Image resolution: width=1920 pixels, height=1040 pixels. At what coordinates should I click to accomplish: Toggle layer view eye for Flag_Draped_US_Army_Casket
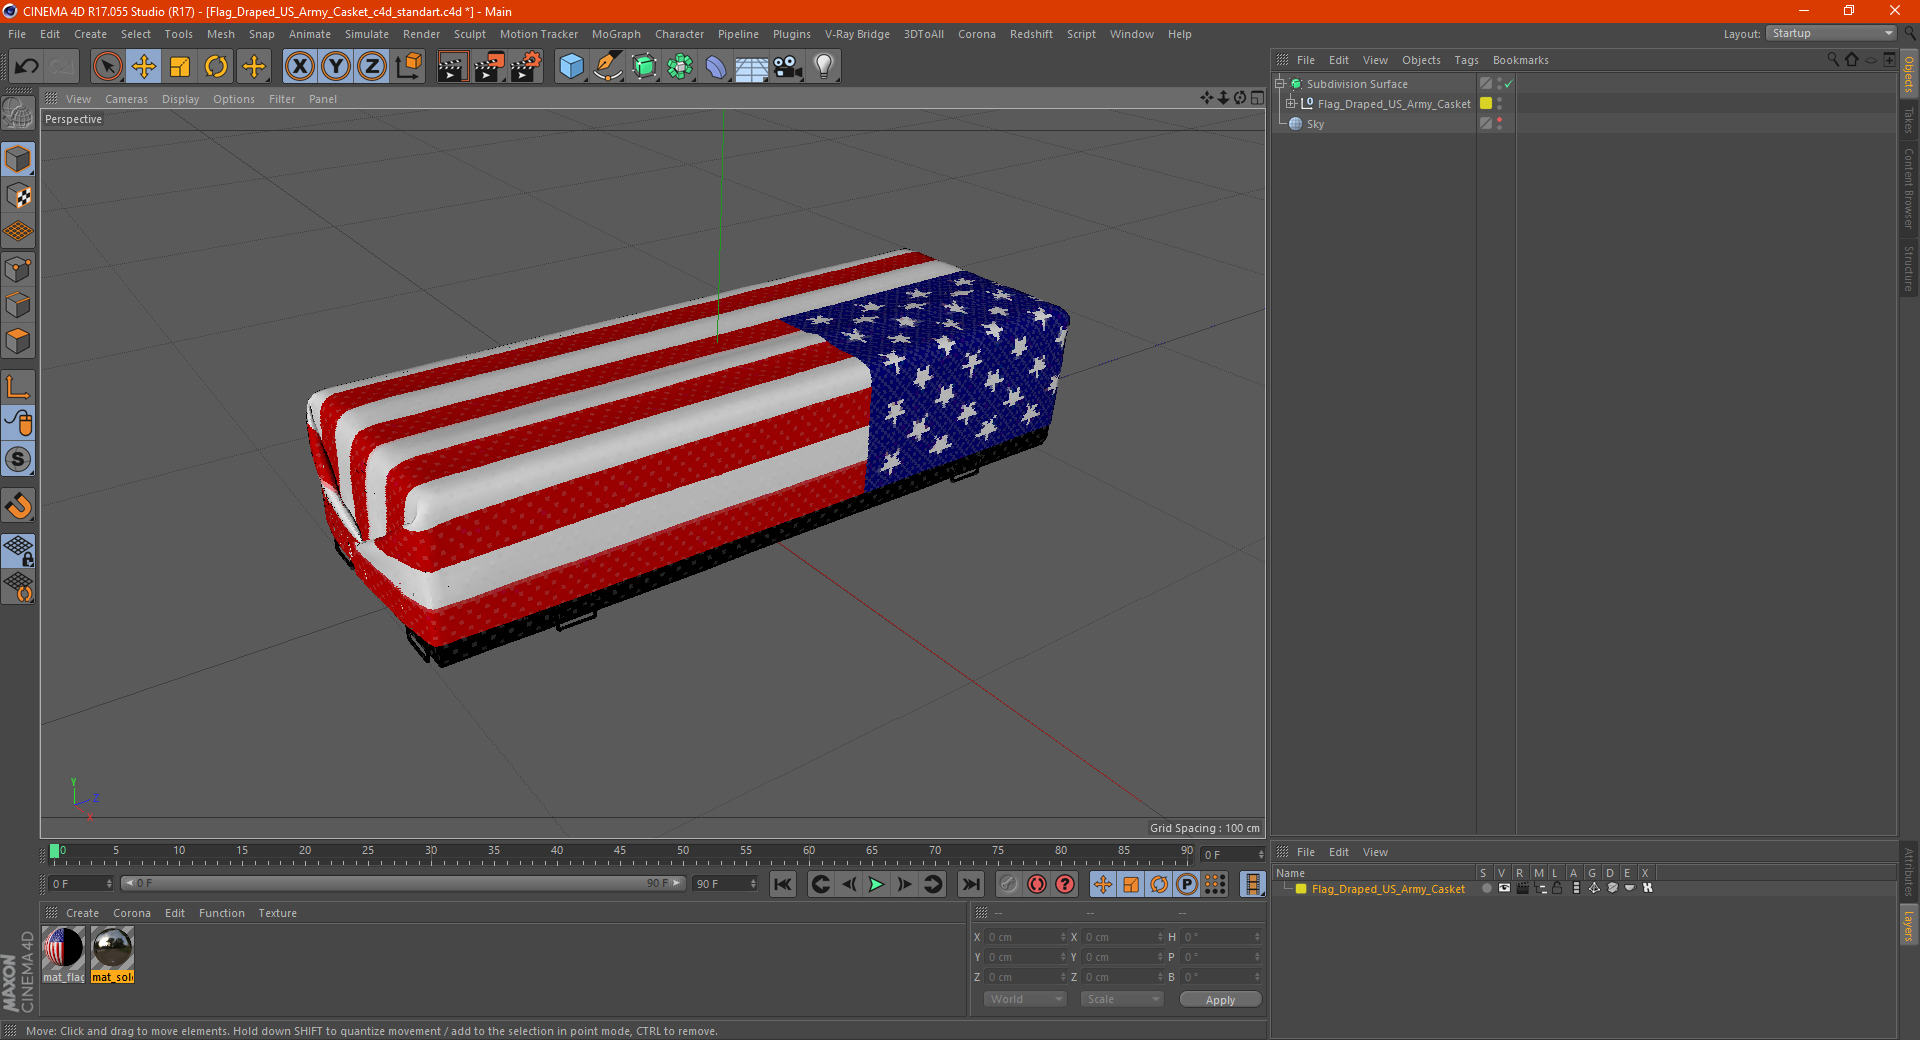(1504, 889)
